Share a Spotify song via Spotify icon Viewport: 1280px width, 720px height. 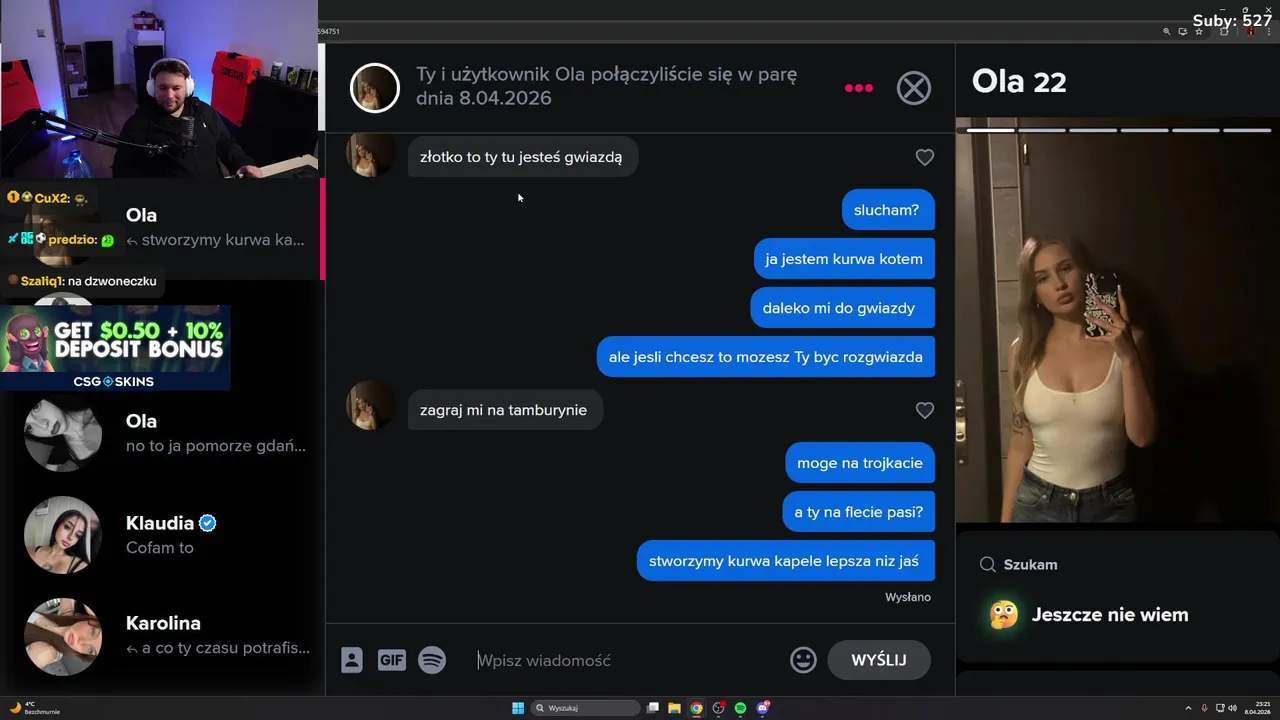[432, 660]
